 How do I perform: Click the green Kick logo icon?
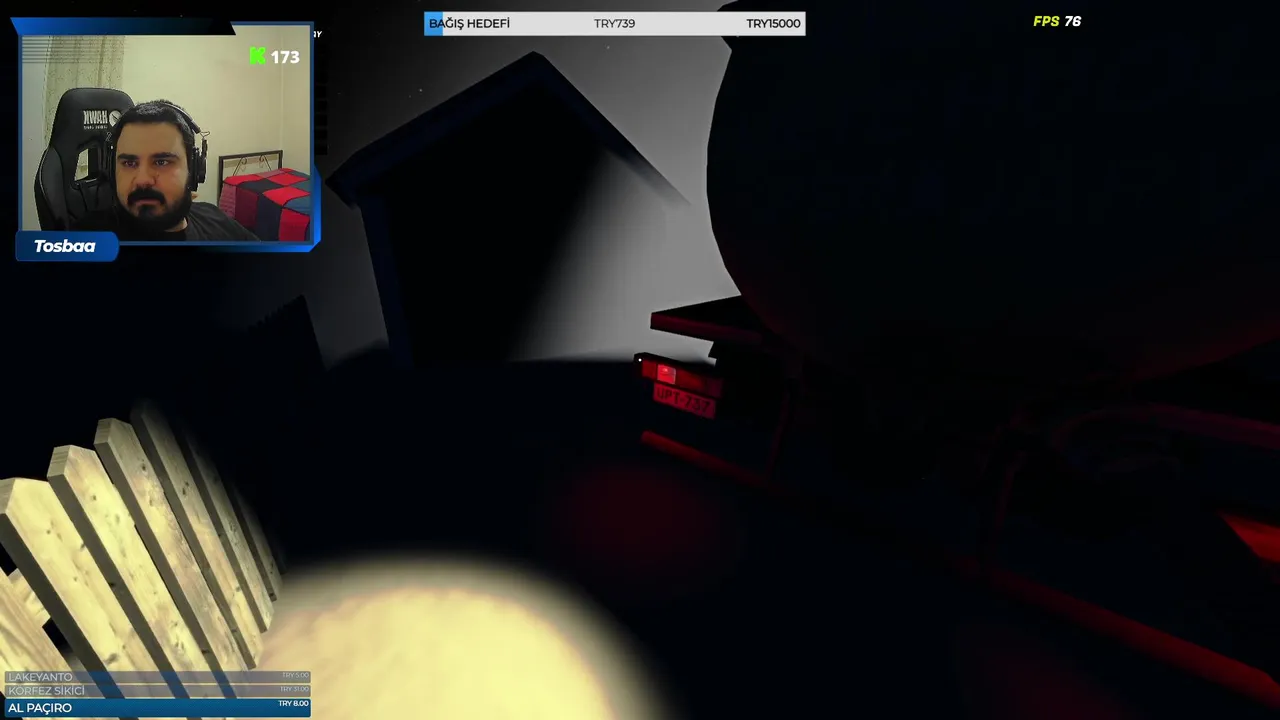click(257, 57)
